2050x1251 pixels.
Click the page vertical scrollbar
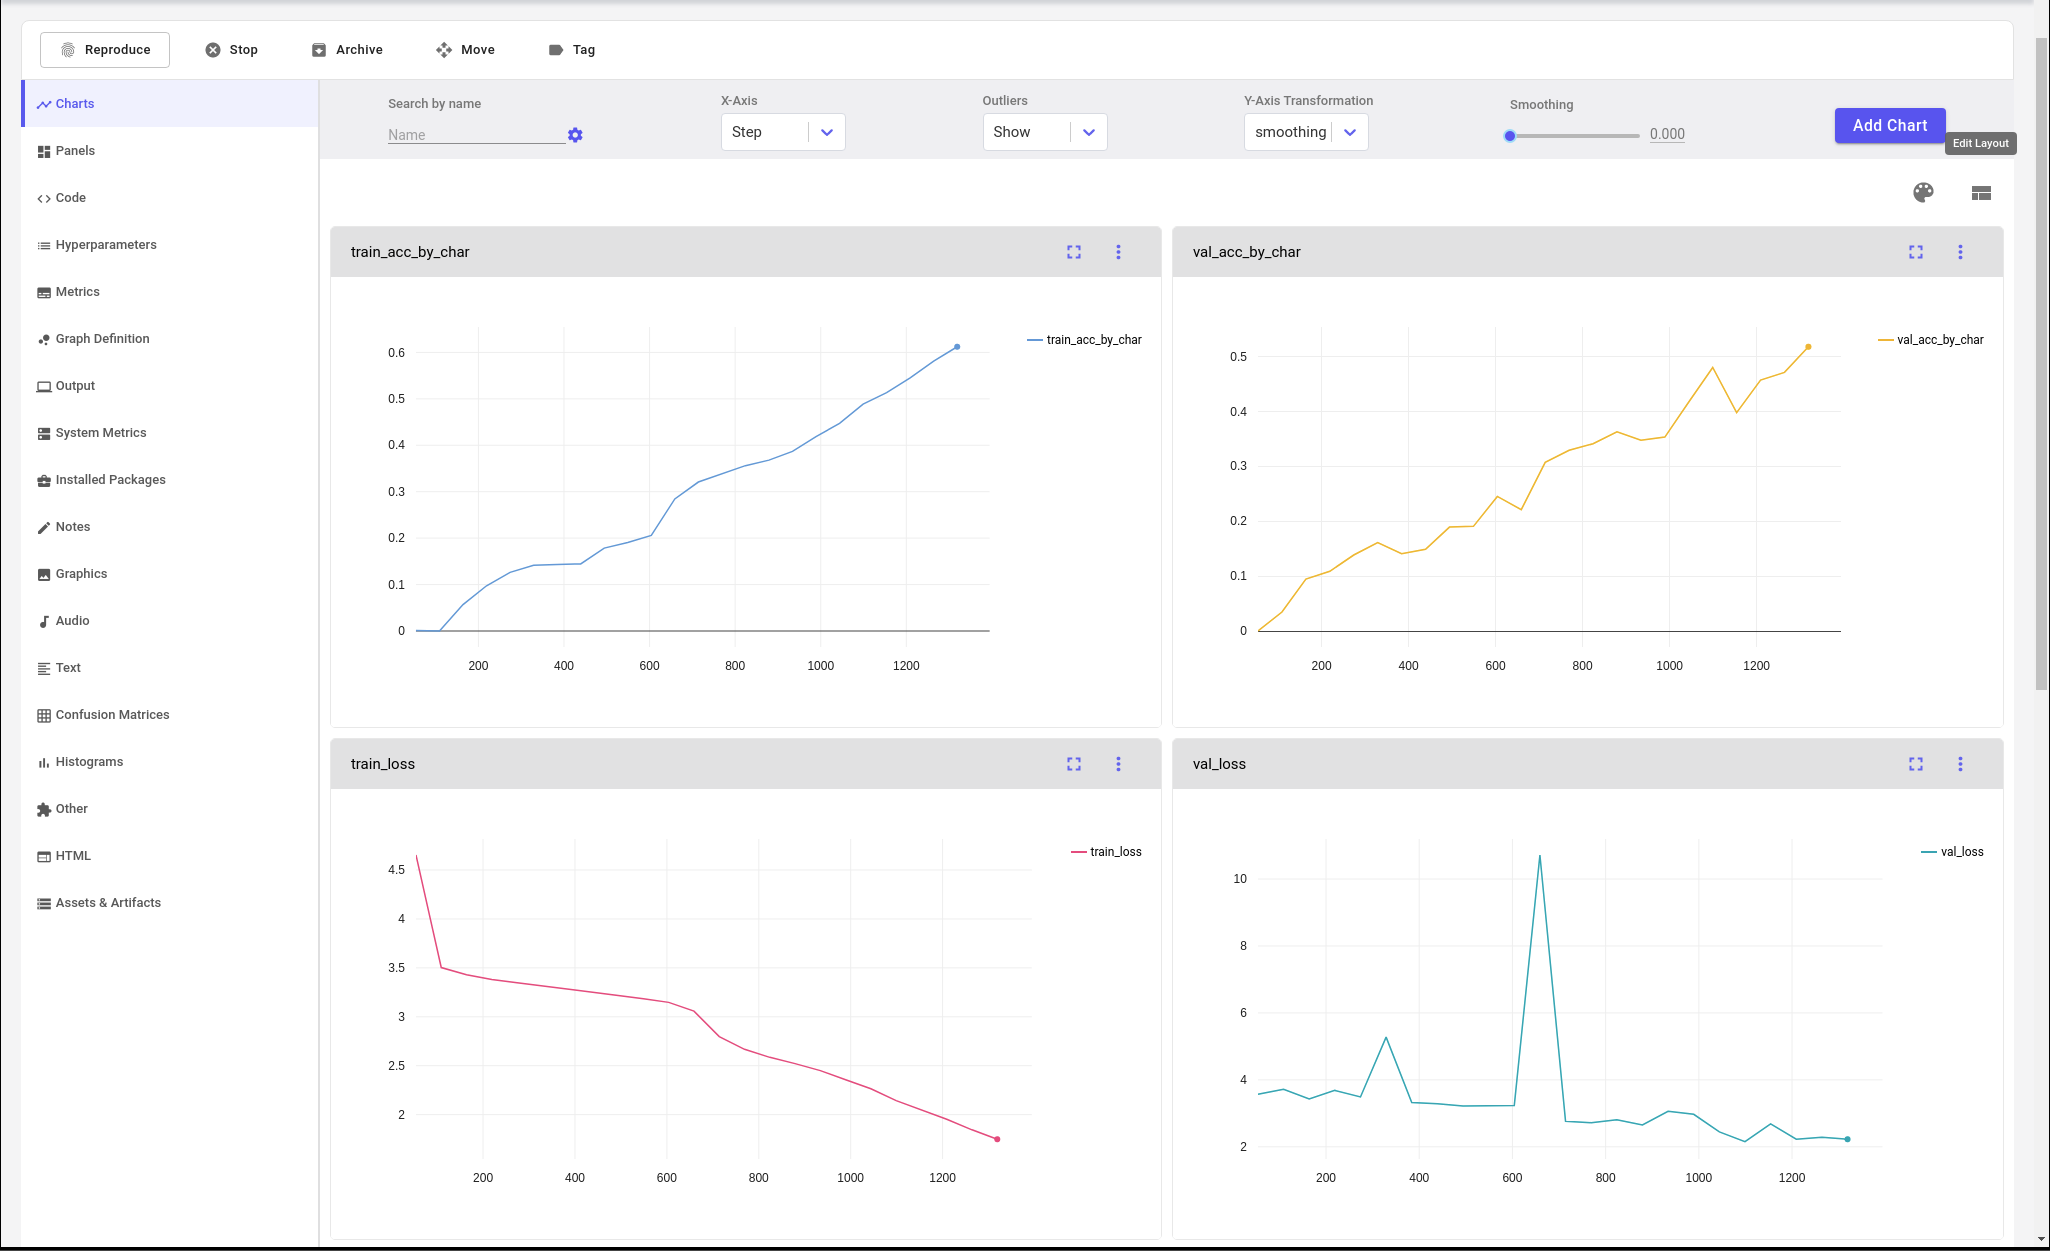(x=2041, y=365)
